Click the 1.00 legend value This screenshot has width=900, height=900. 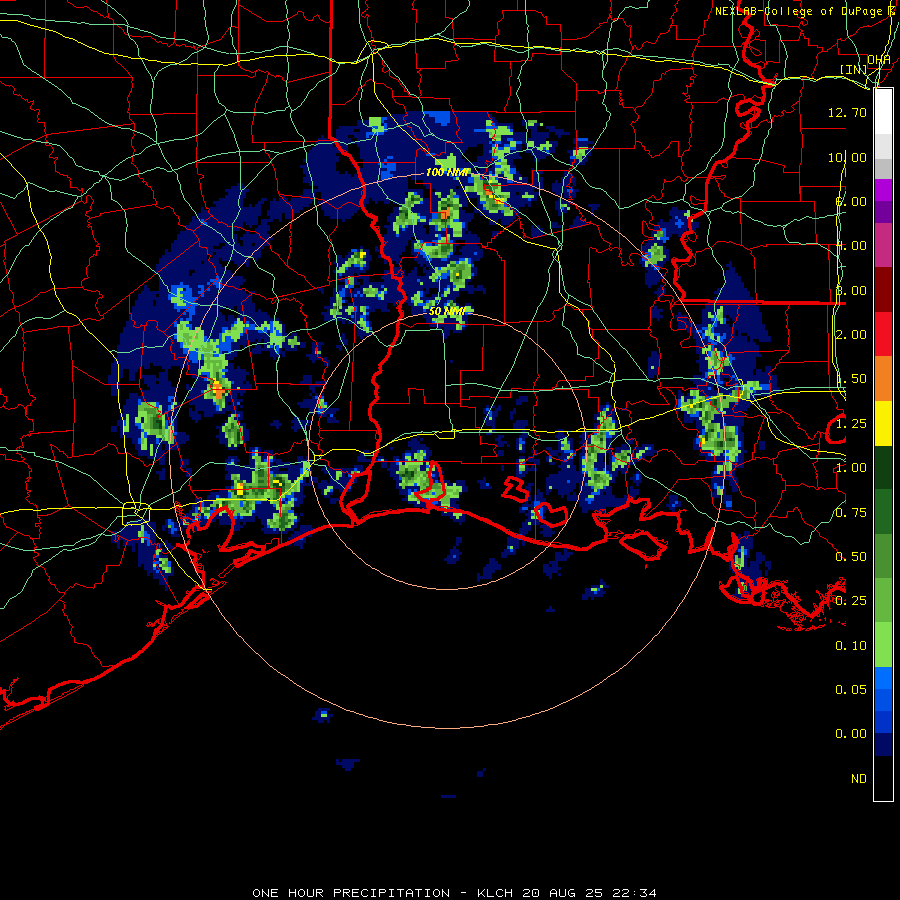pyautogui.click(x=851, y=468)
